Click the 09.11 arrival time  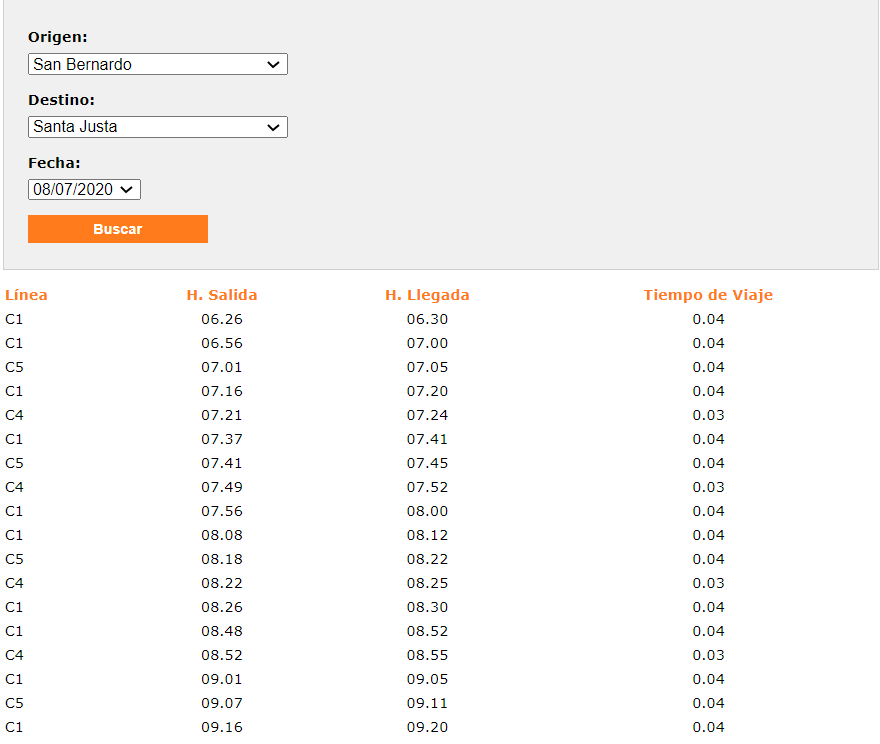pos(427,703)
